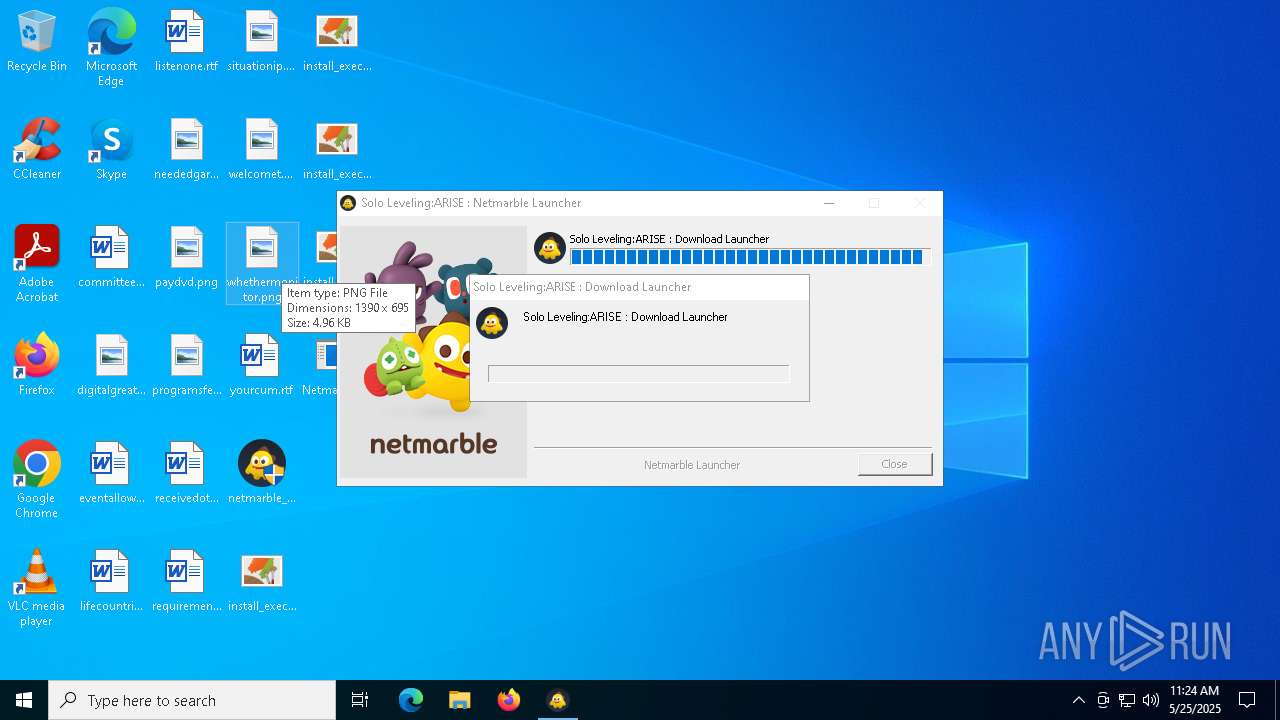The width and height of the screenshot is (1280, 720).
Task: Select the Skype desktop shortcut
Action: (111, 150)
